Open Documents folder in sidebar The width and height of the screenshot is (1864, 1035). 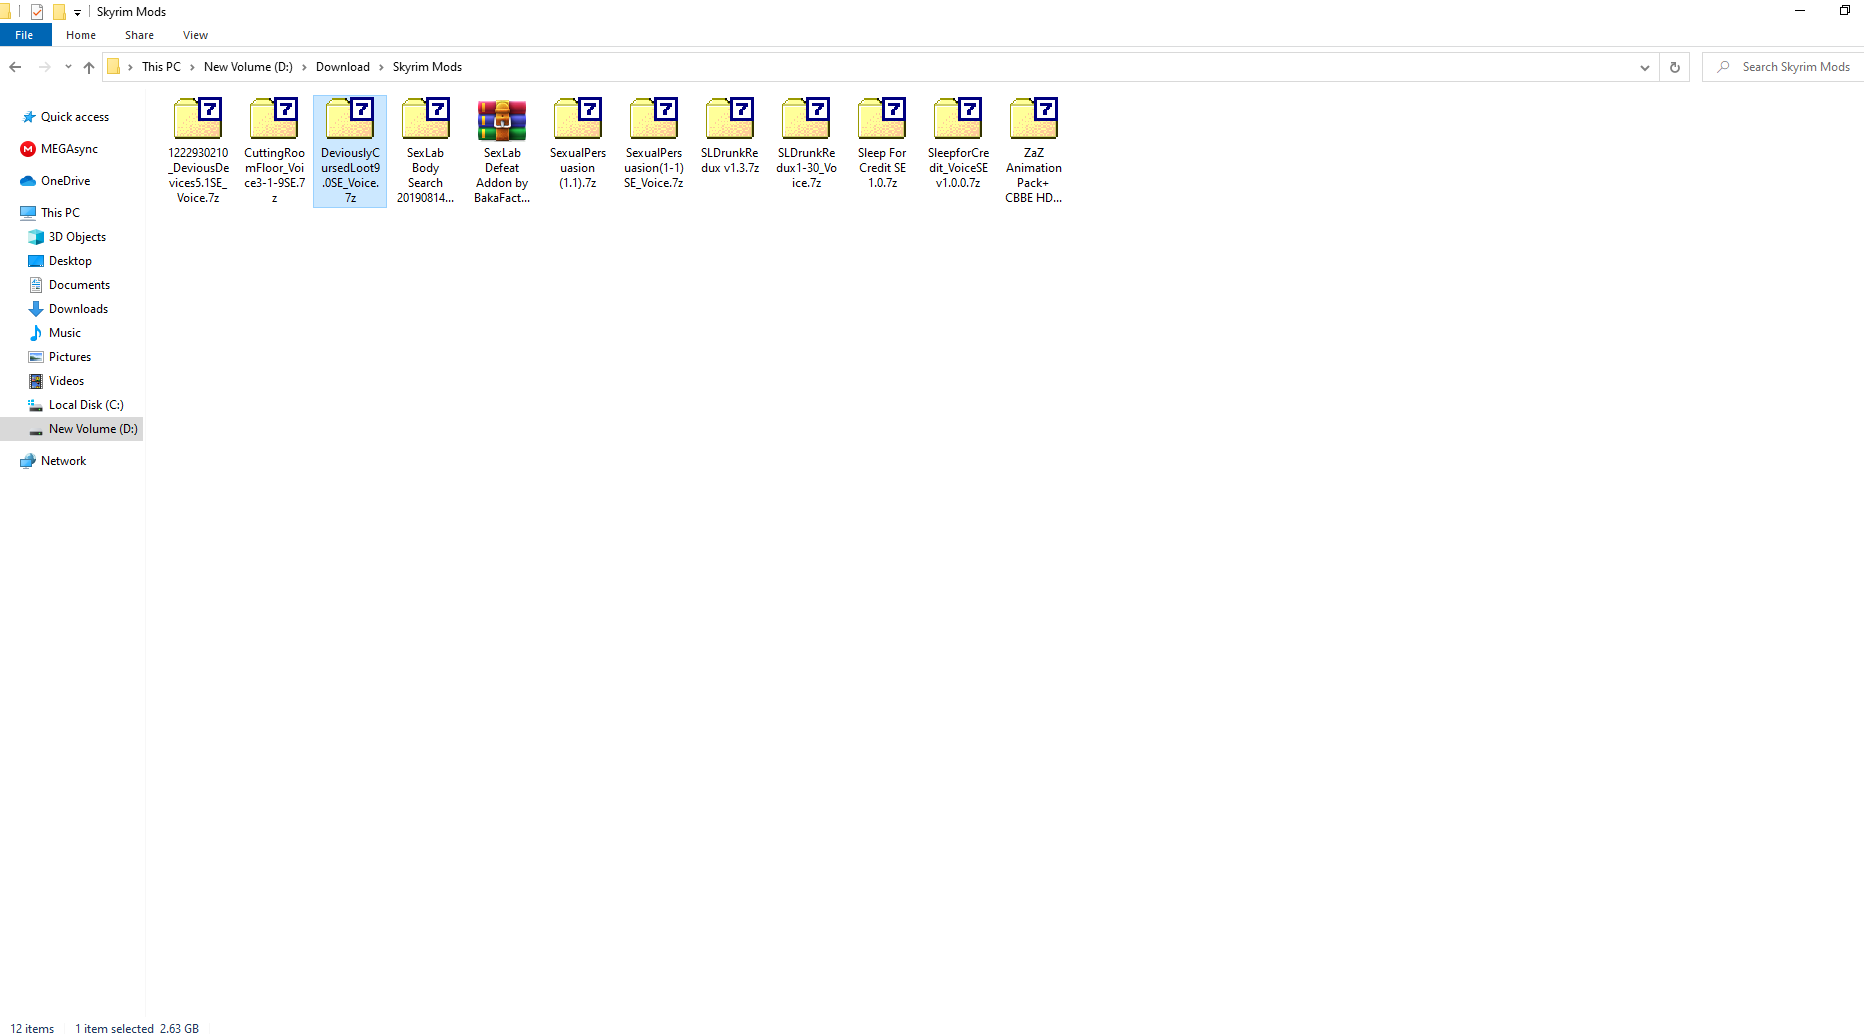(79, 285)
